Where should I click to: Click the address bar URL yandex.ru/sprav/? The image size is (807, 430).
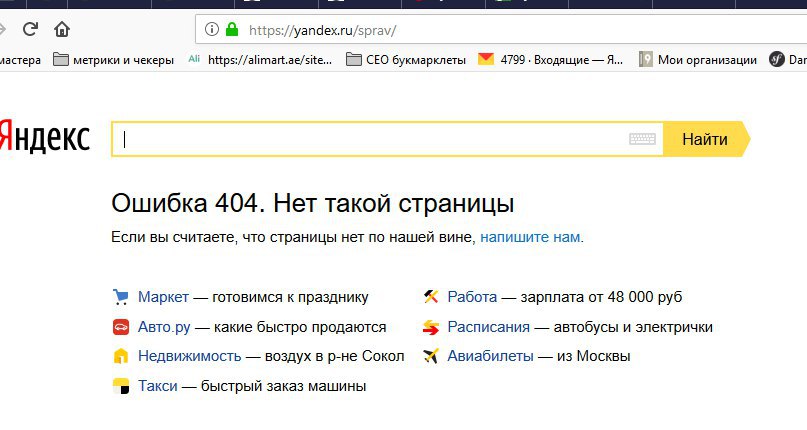[322, 30]
